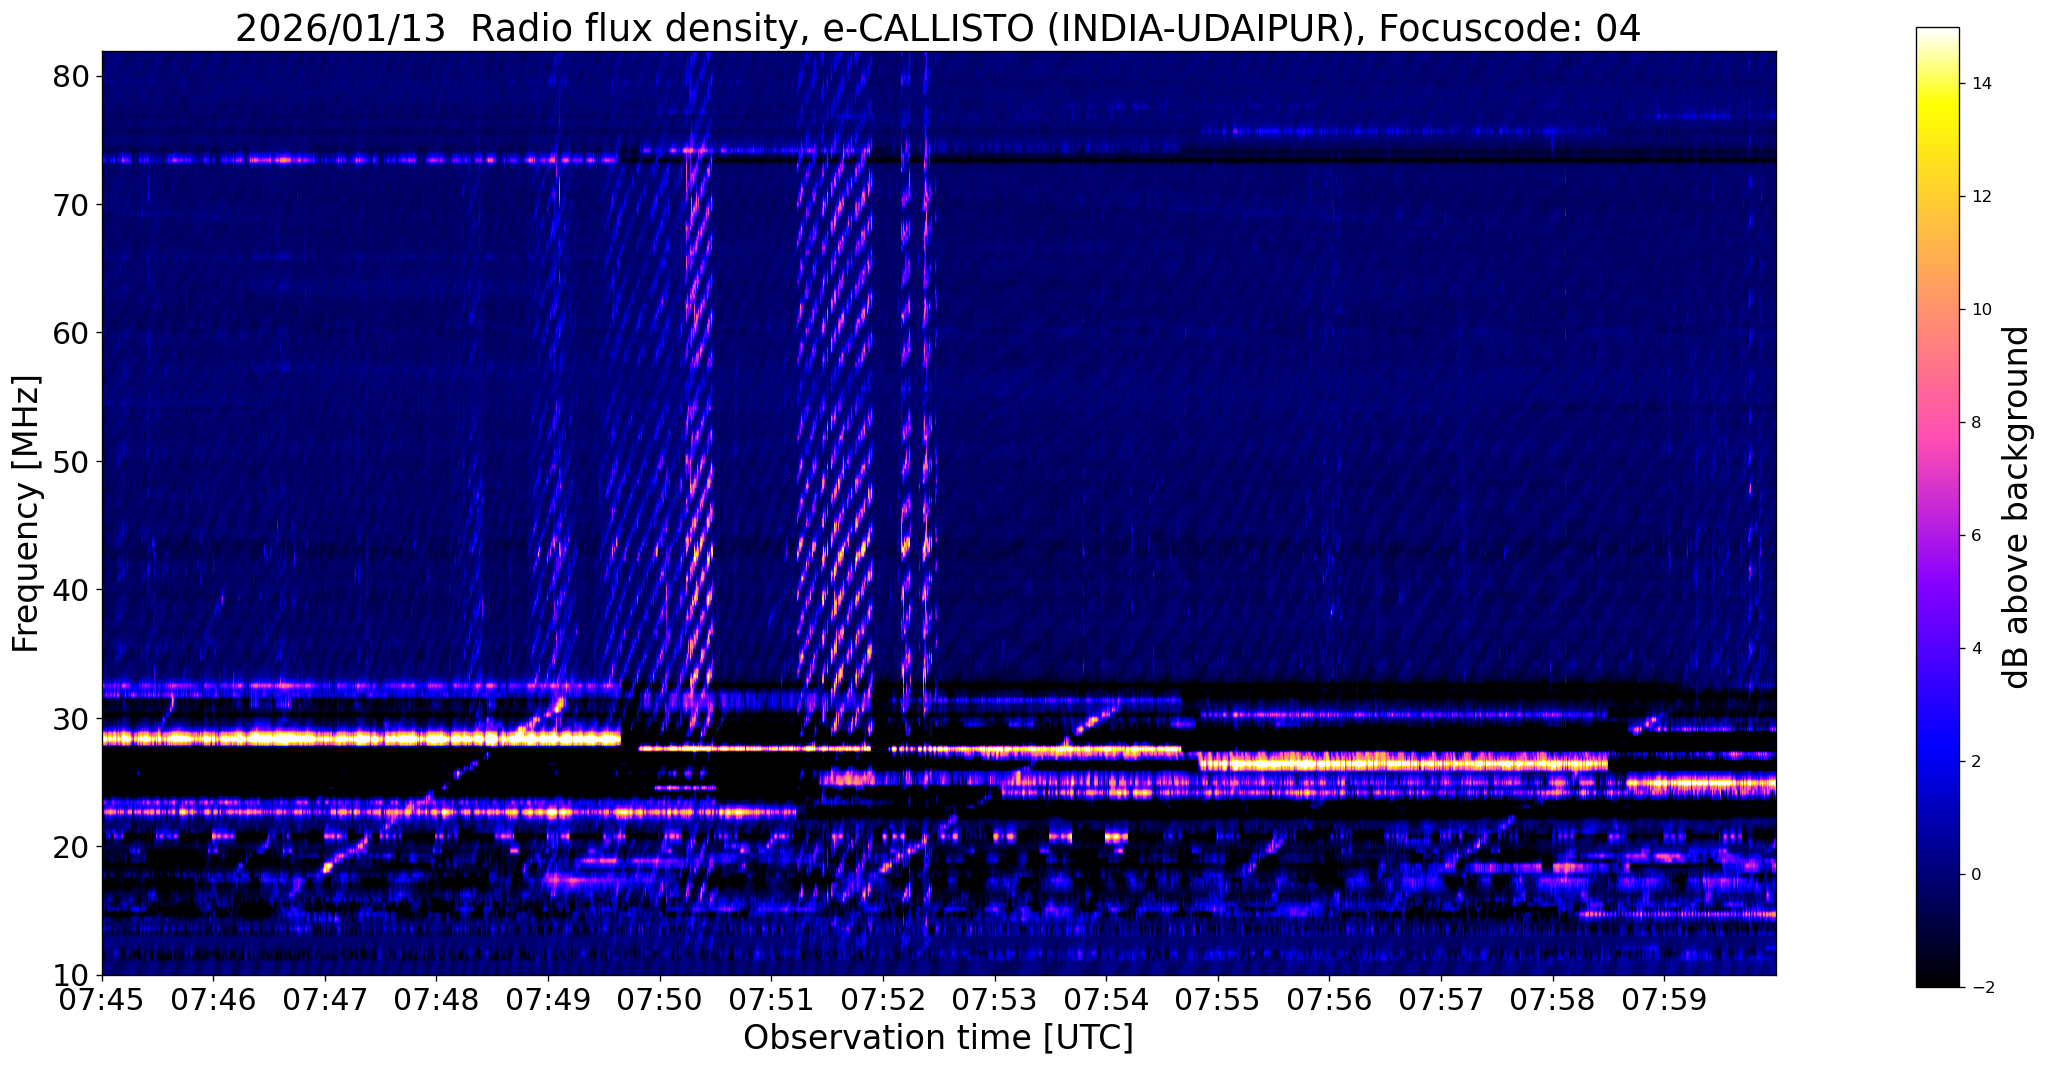Click the plot title mentioning e-CALLISTO INDIA-UDAIPUR

coord(938,28)
